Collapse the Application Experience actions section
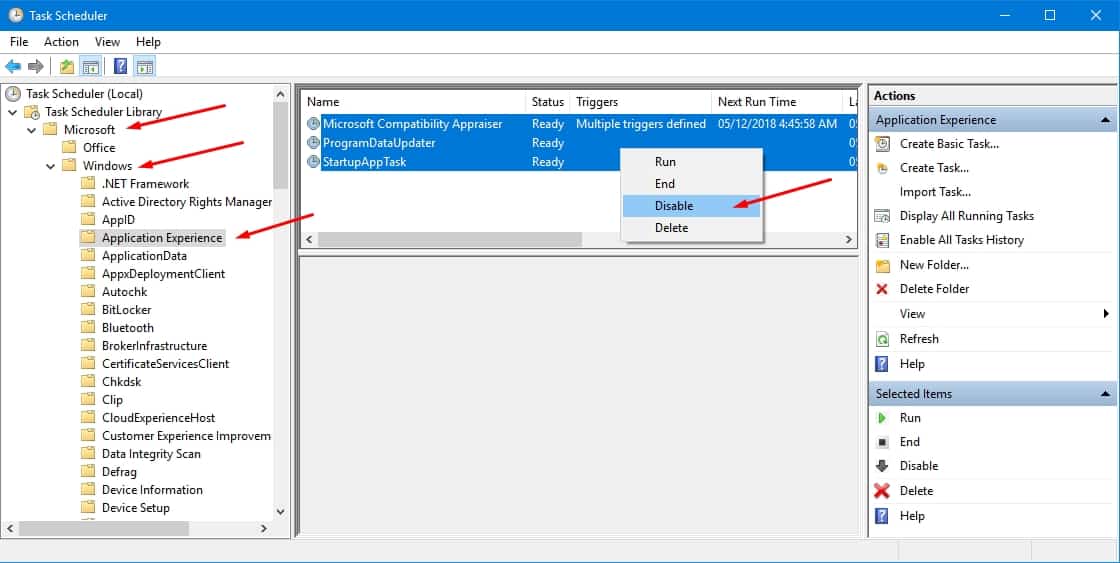This screenshot has height=563, width=1120. coord(1106,120)
